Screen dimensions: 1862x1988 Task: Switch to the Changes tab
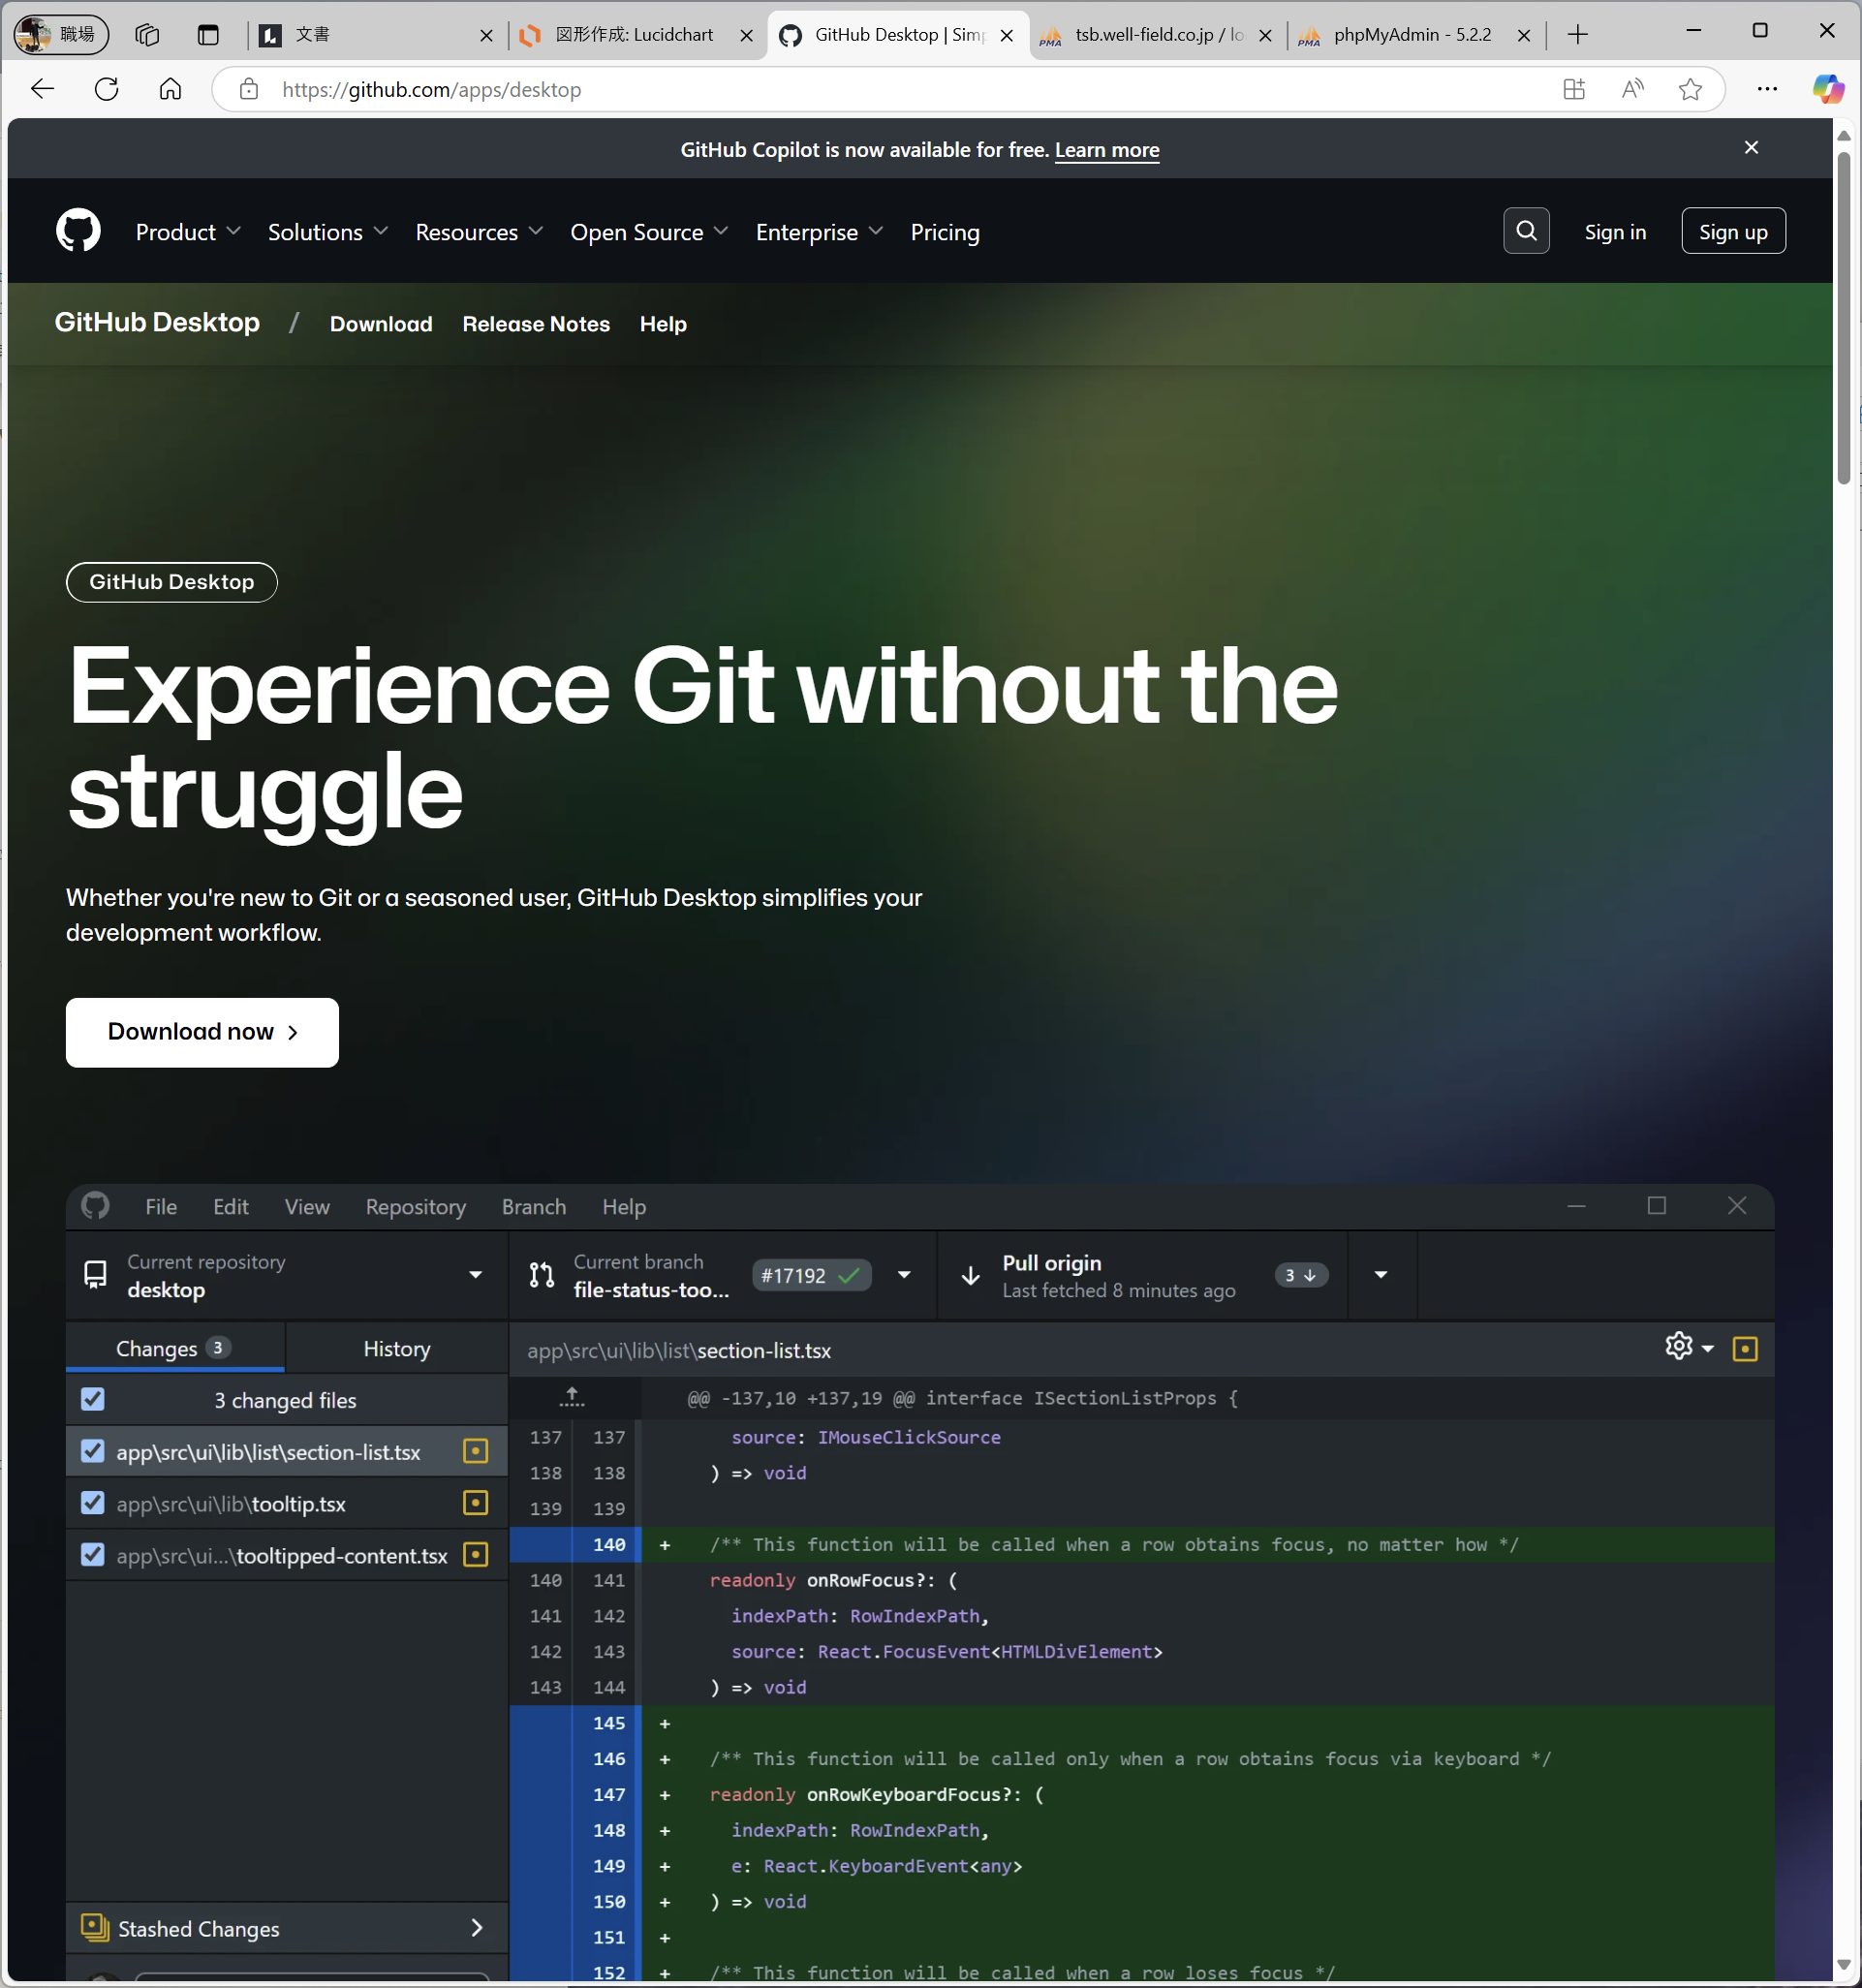tap(175, 1348)
